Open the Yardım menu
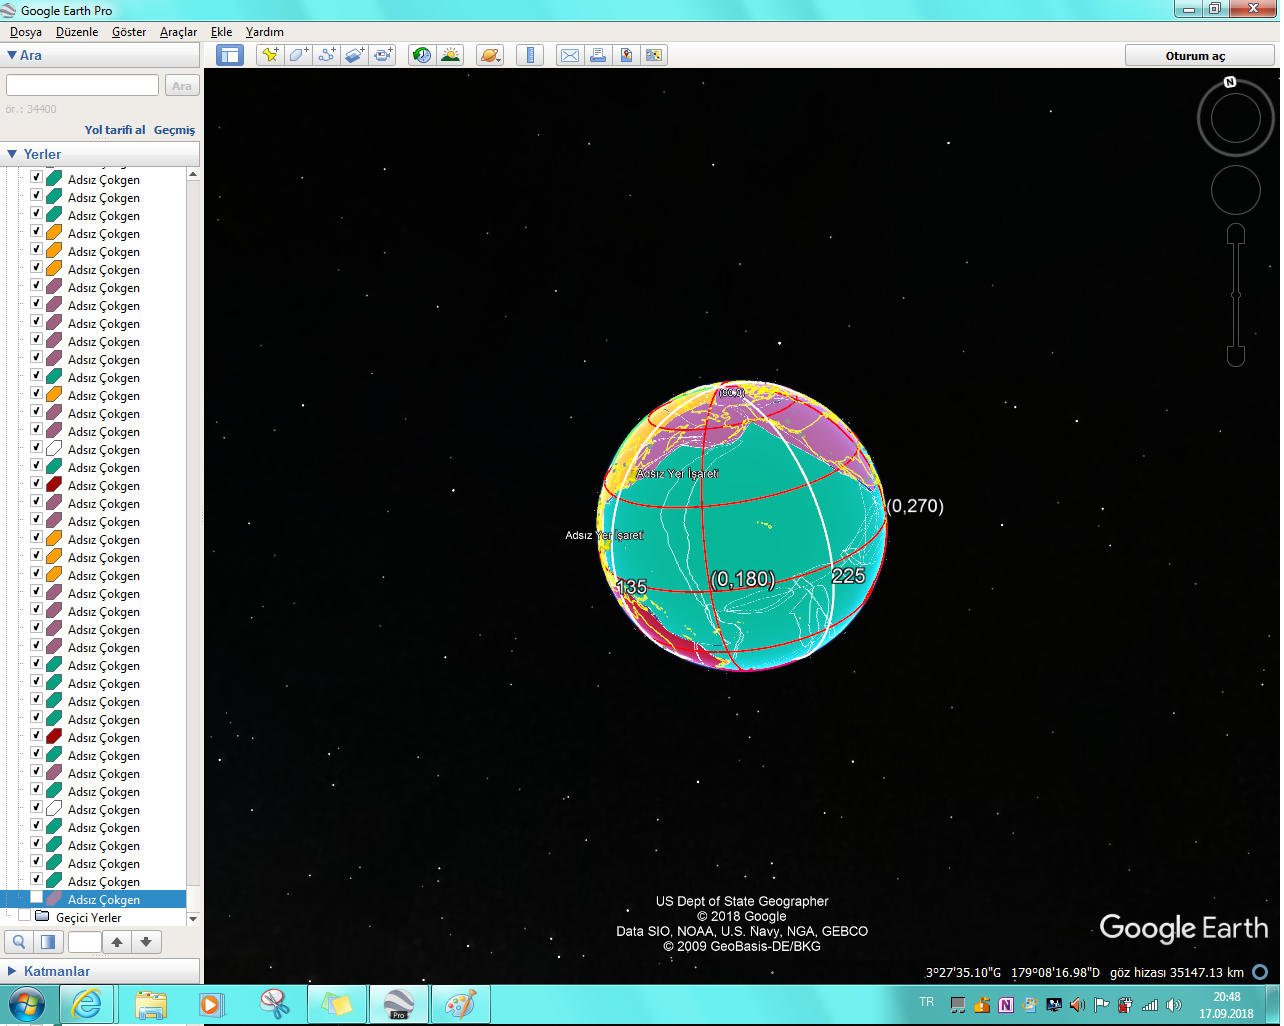This screenshot has height=1026, width=1284. point(265,32)
